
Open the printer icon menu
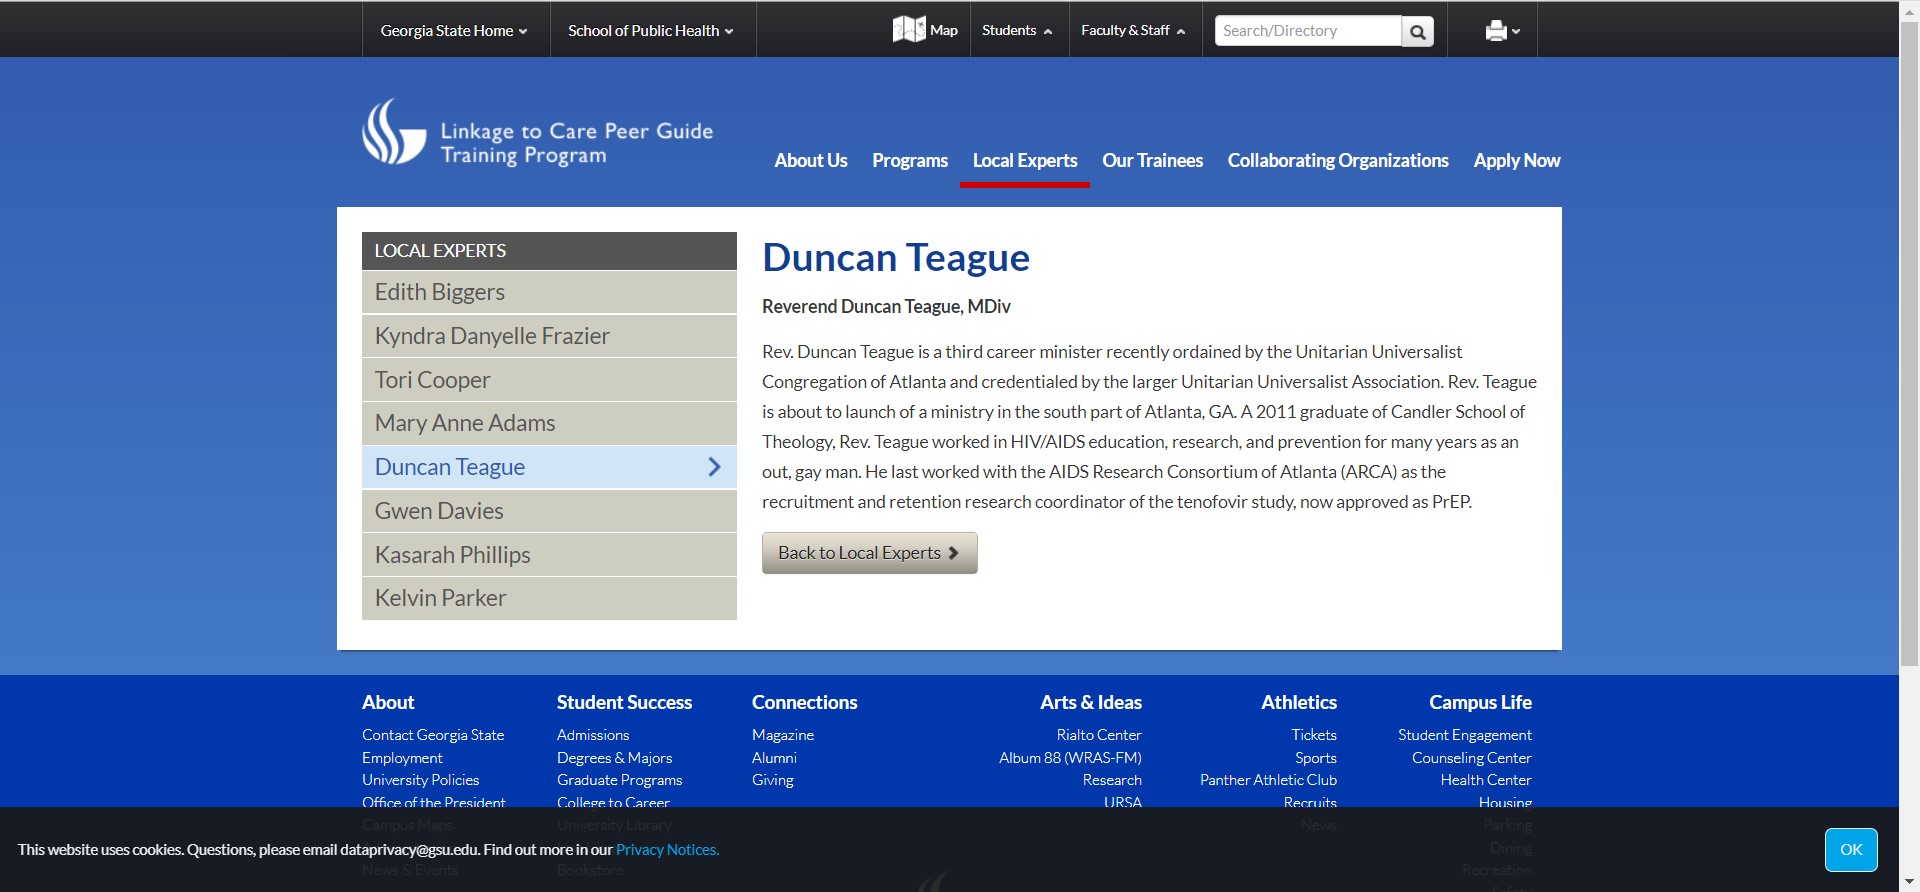(1502, 31)
